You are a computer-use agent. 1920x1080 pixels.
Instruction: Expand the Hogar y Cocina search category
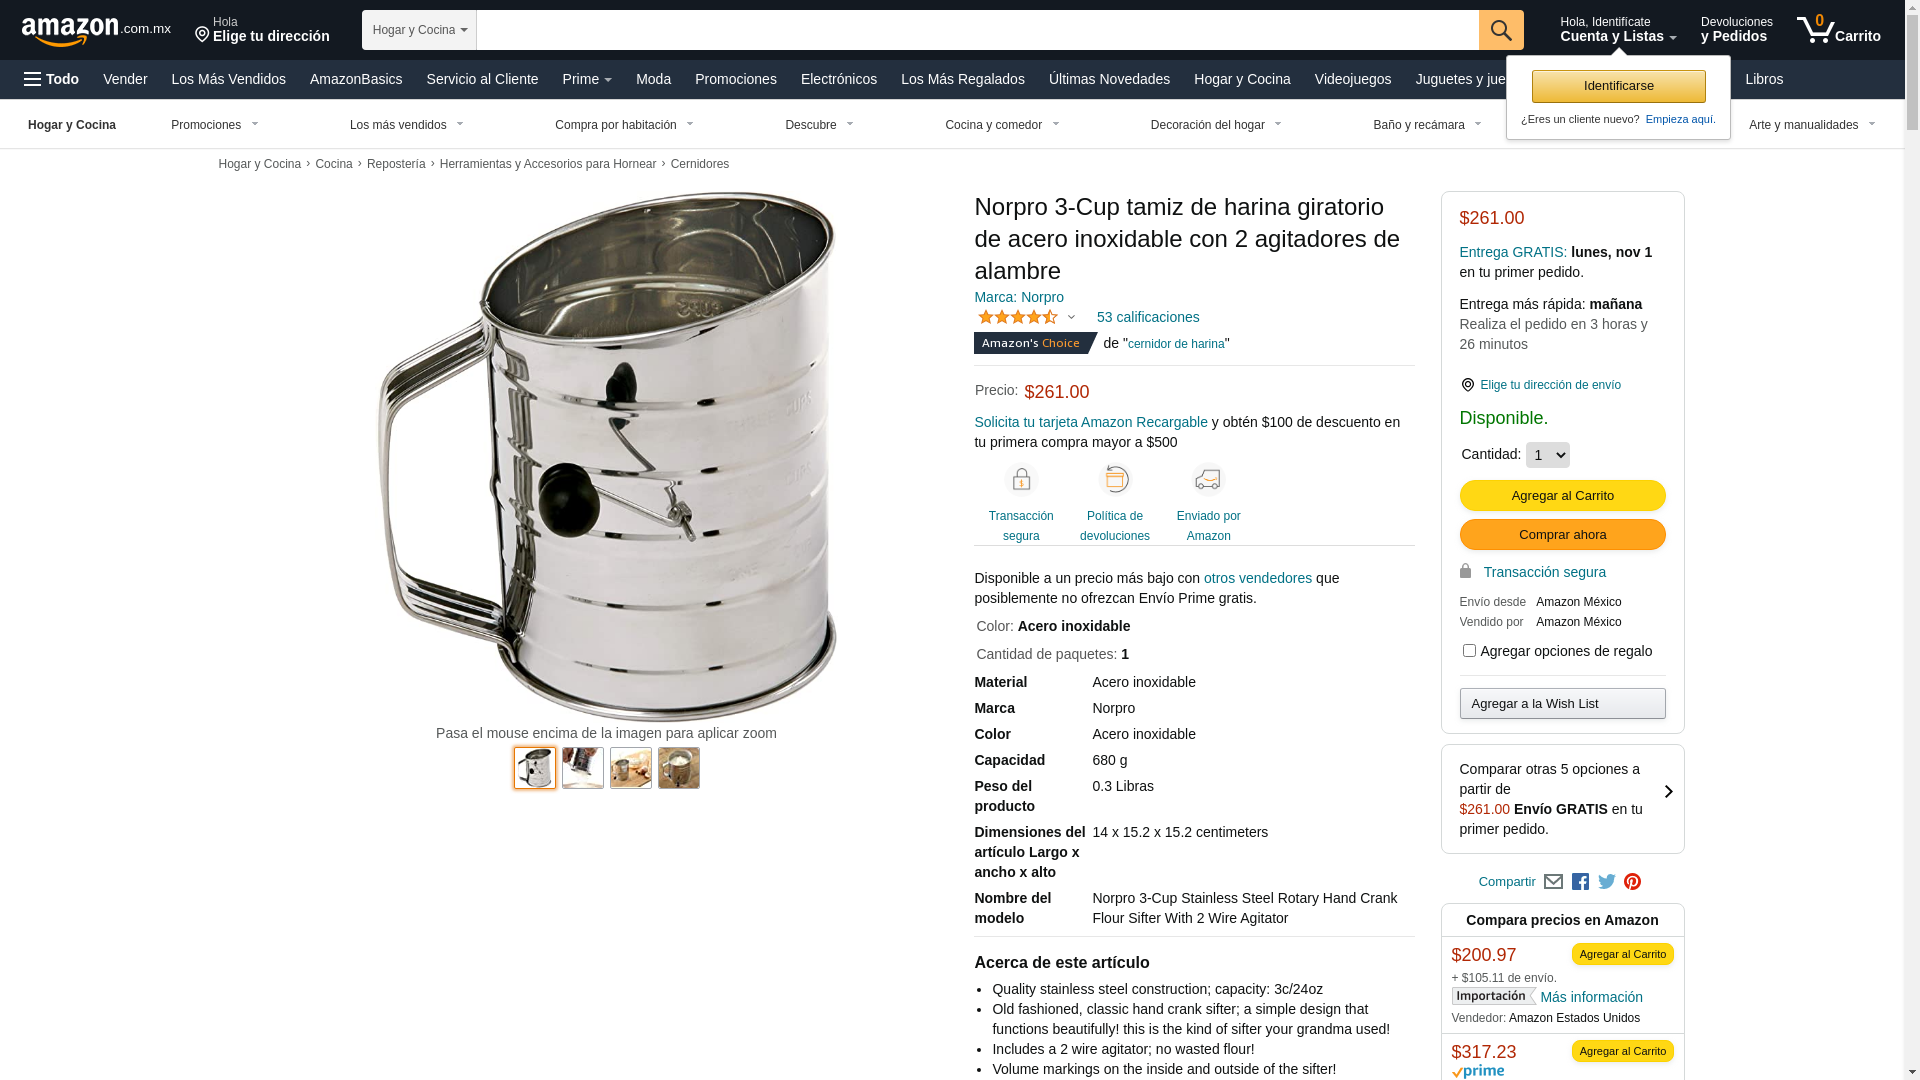pyautogui.click(x=419, y=30)
